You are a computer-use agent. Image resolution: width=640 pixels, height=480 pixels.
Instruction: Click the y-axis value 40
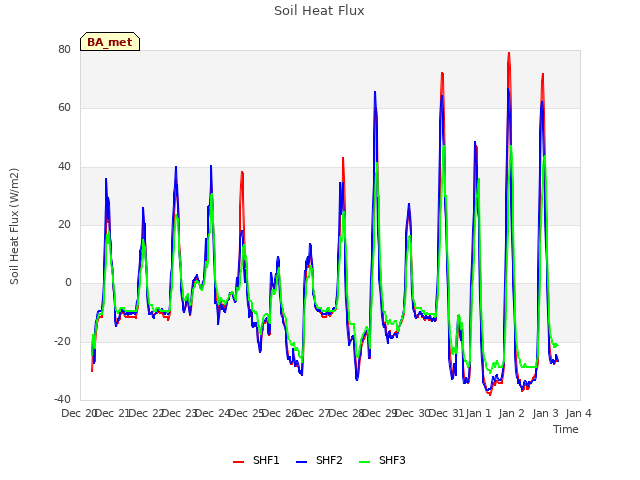click(x=64, y=167)
